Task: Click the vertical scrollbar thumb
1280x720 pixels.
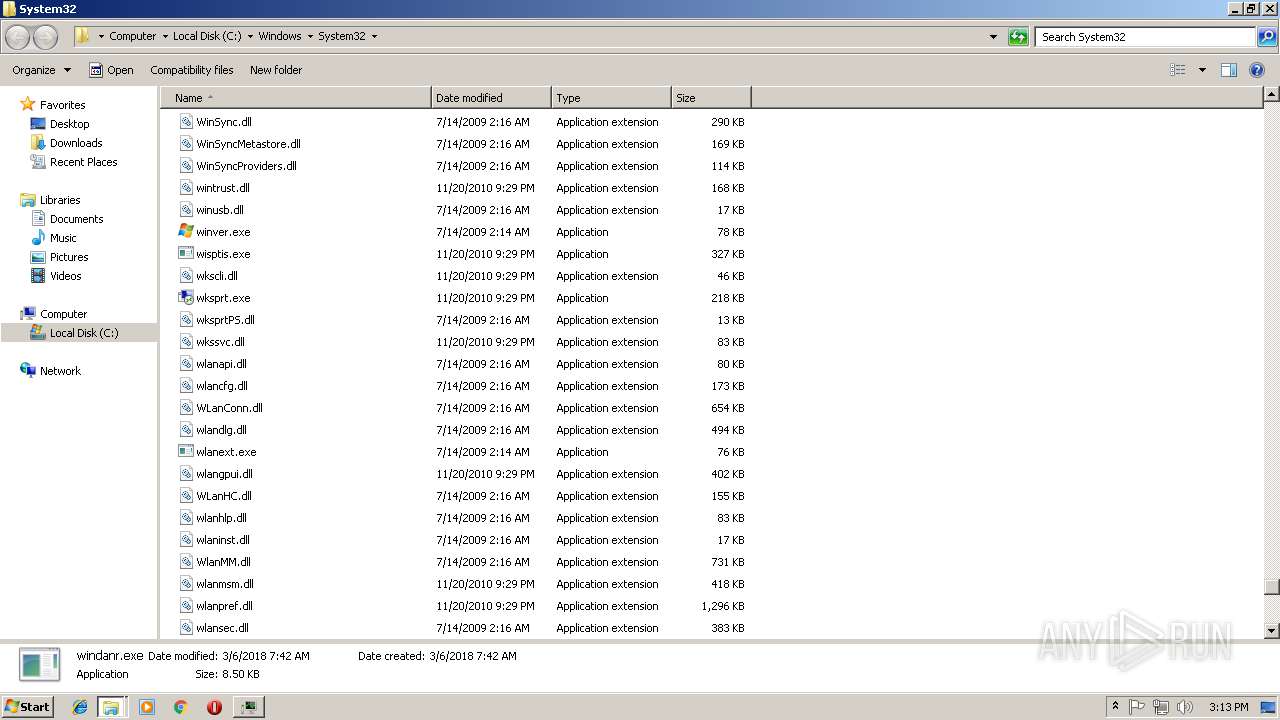Action: click(x=1272, y=587)
